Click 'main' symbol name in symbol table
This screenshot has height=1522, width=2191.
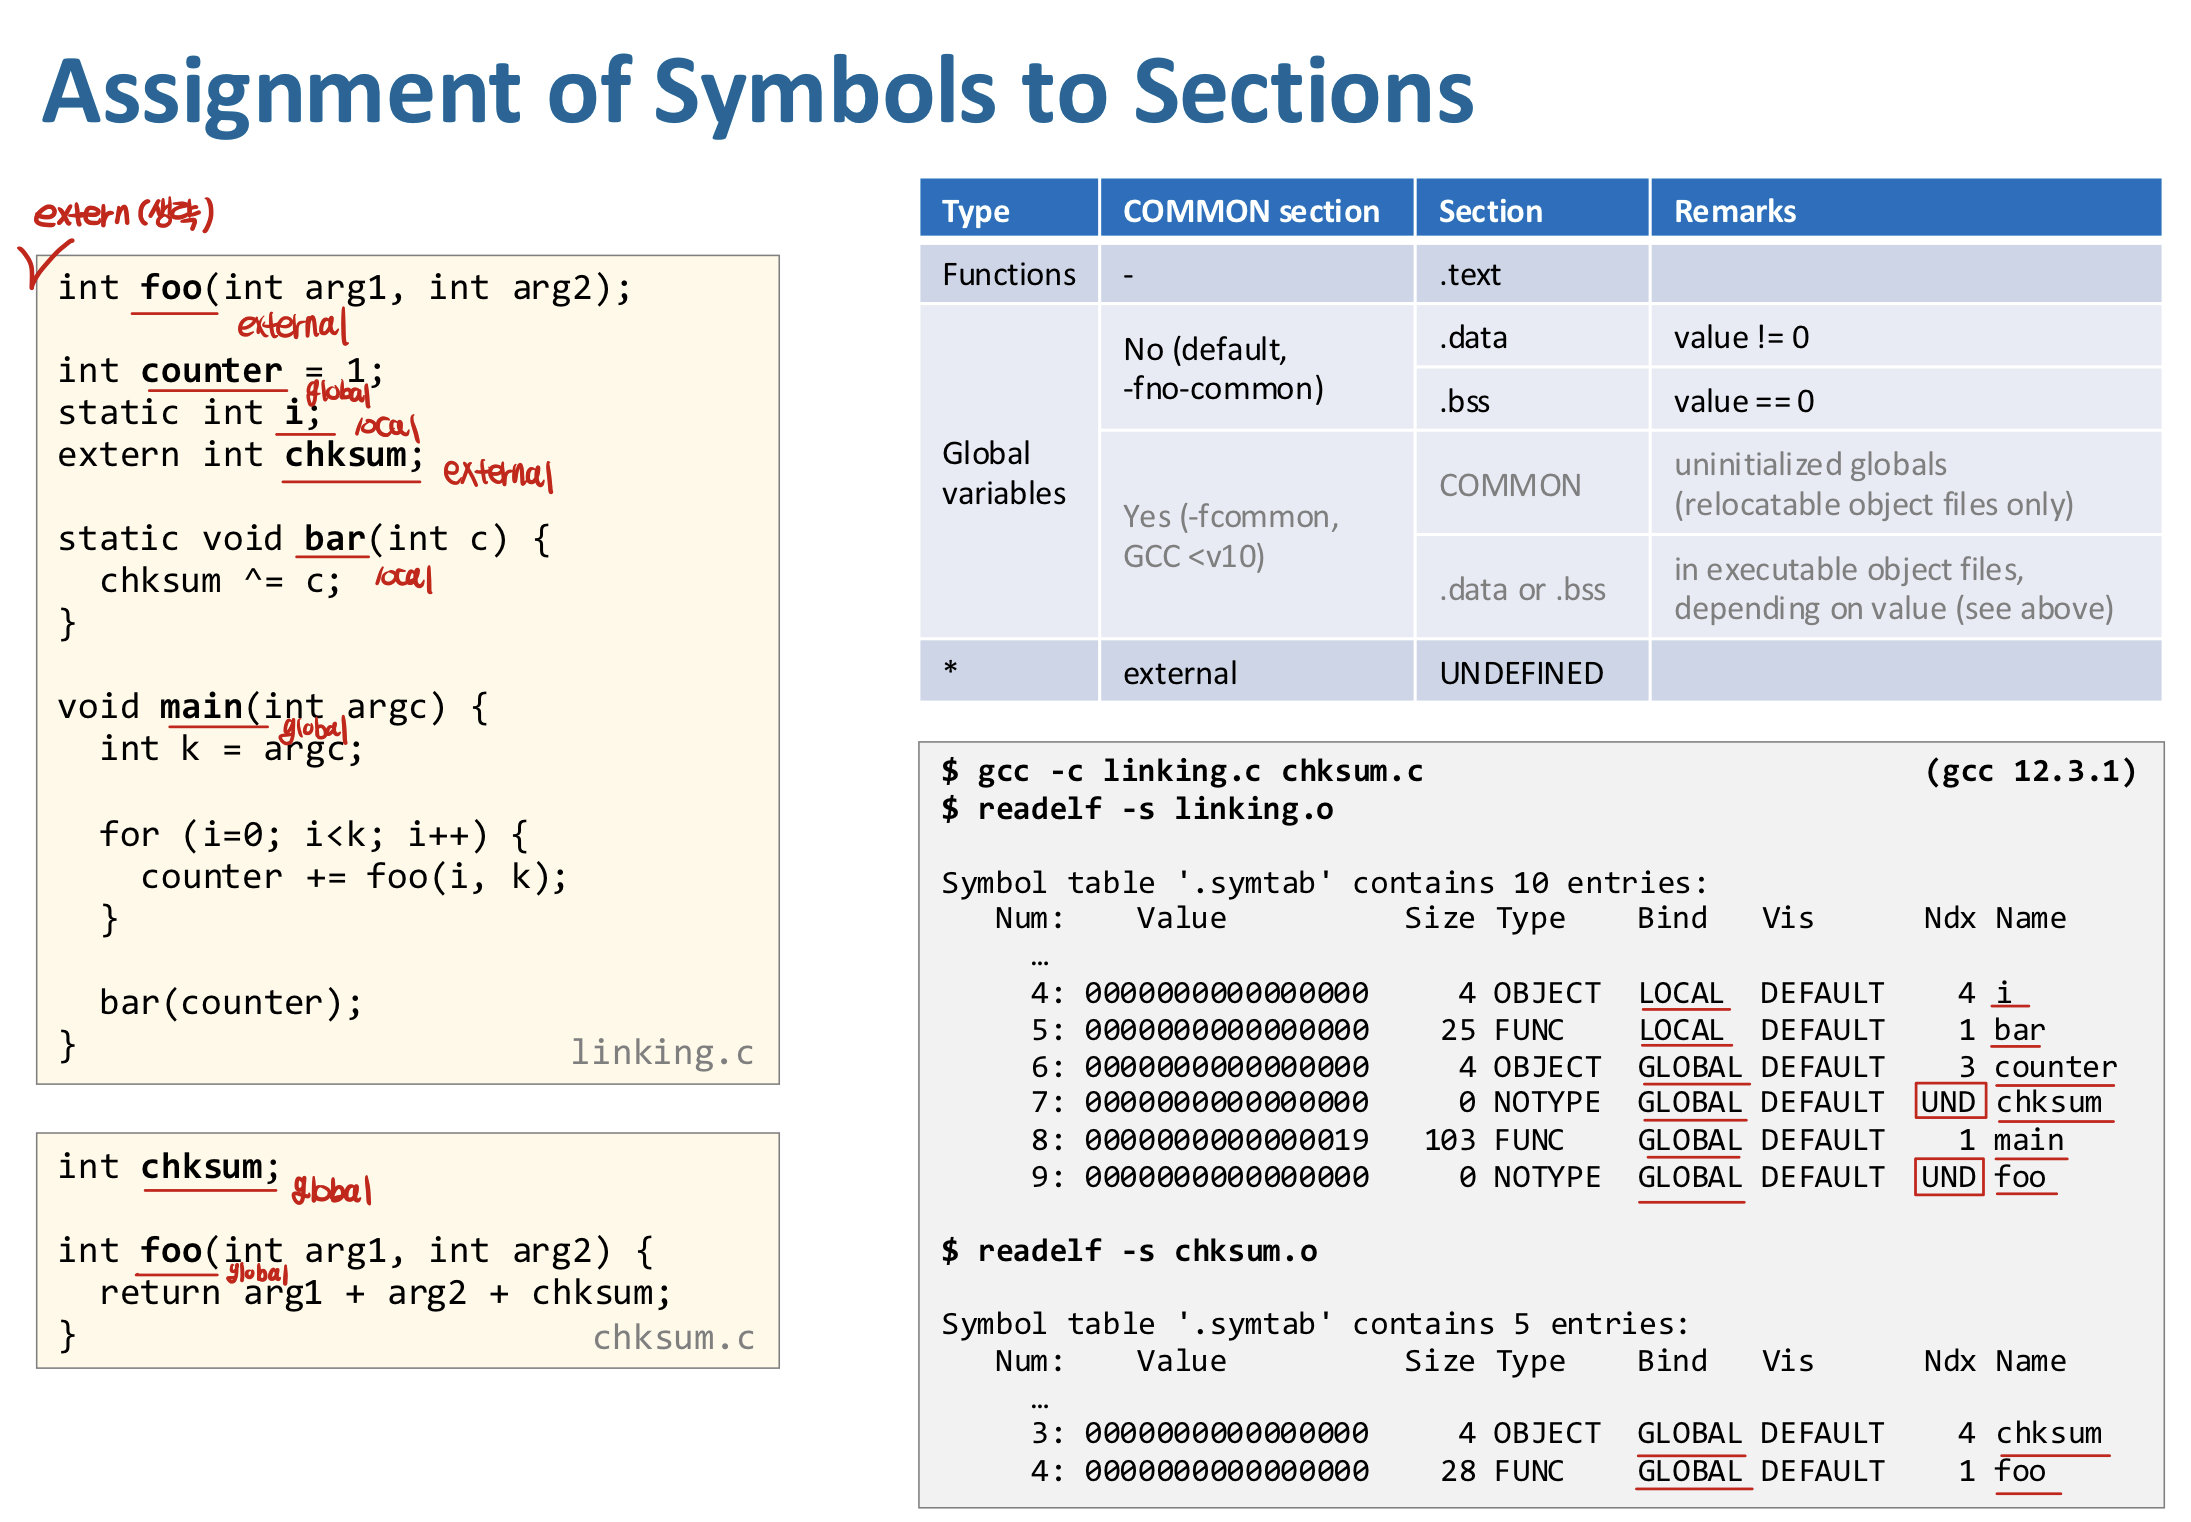pyautogui.click(x=2029, y=1140)
